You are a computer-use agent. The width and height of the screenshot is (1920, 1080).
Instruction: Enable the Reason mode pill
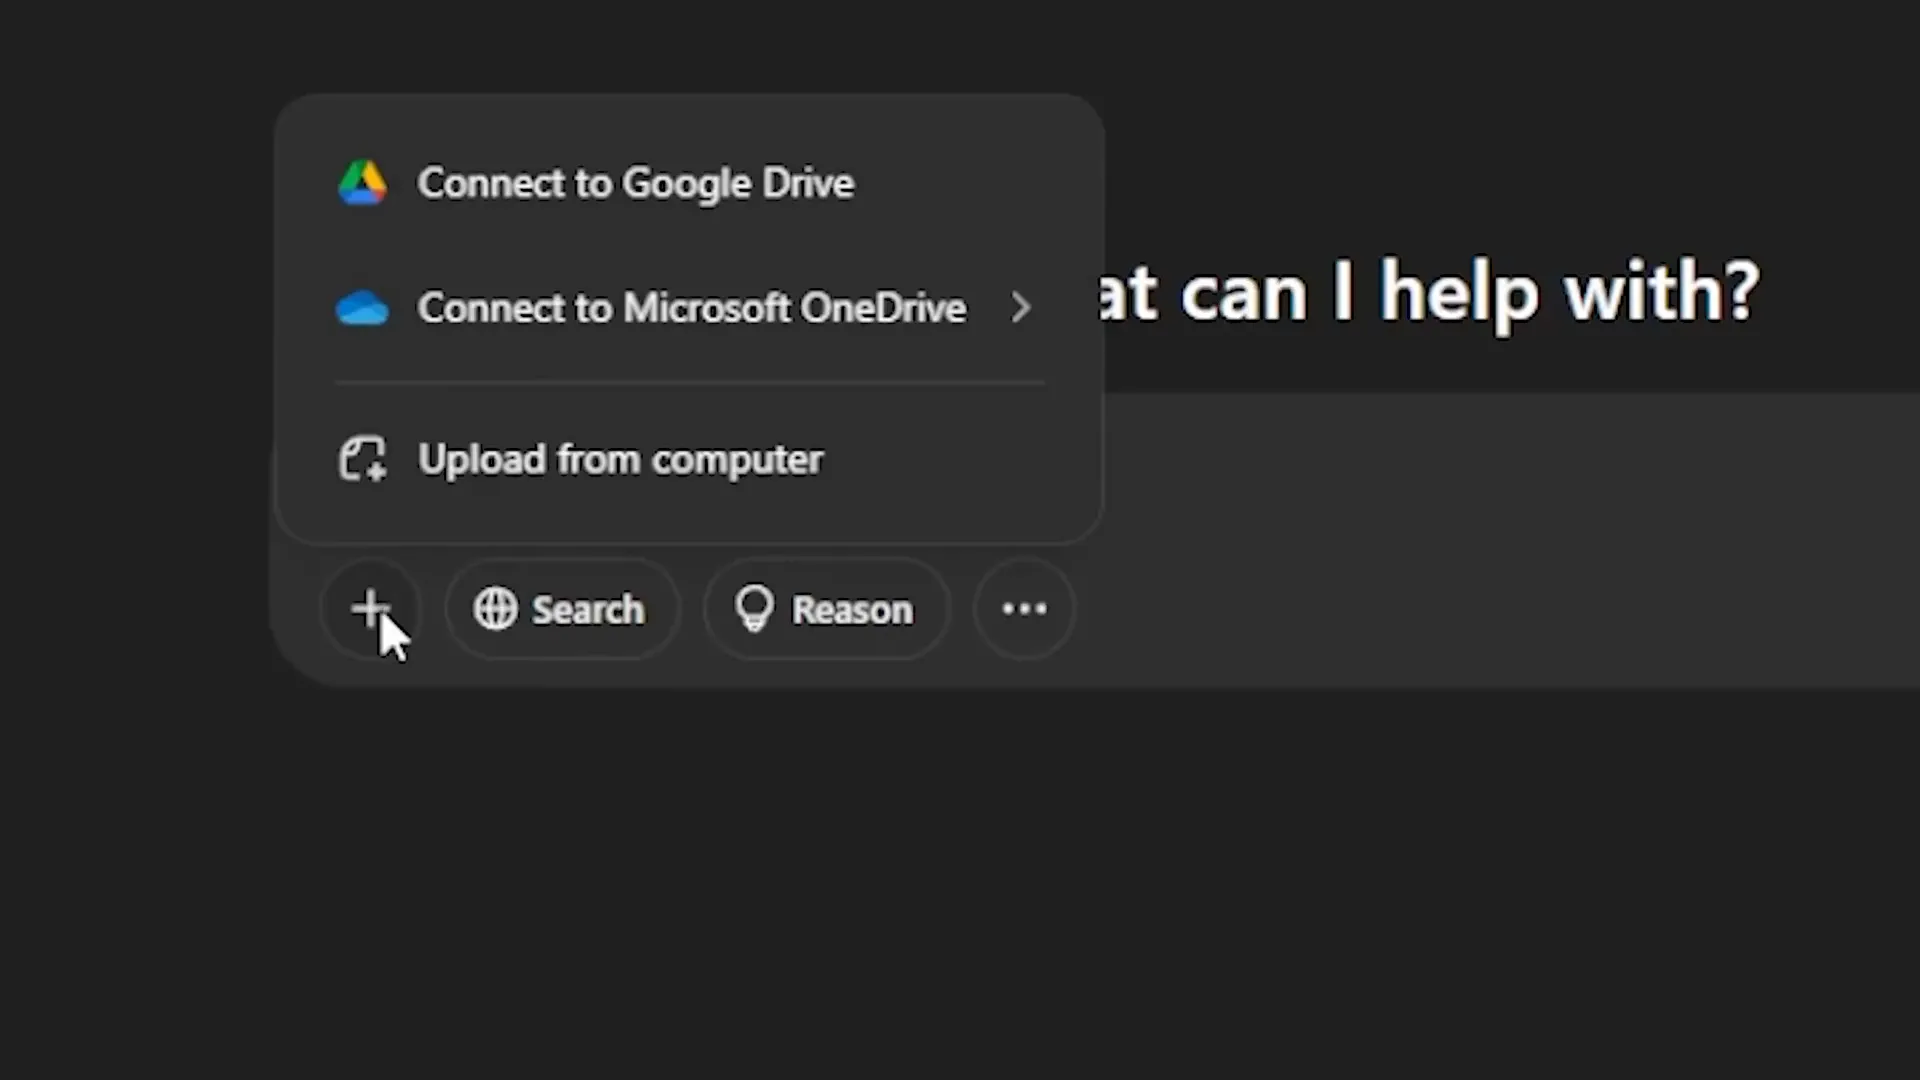pyautogui.click(x=826, y=609)
